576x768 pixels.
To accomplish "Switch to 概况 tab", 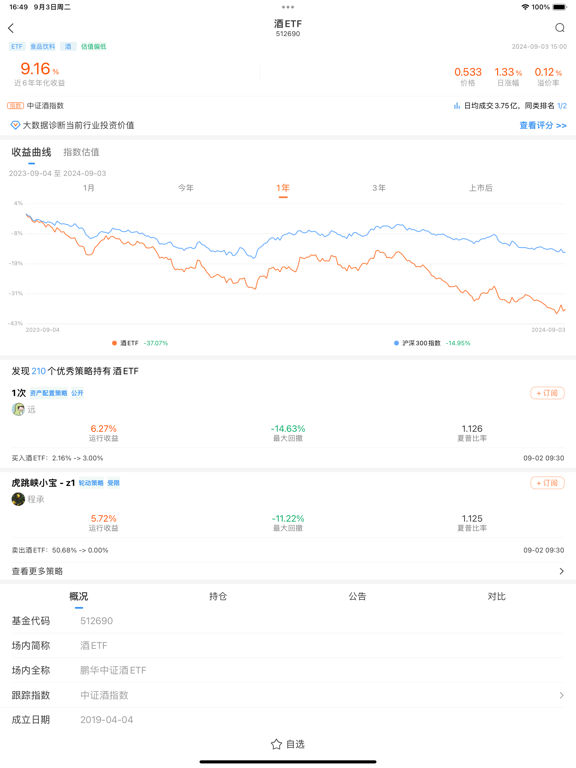I will point(79,597).
